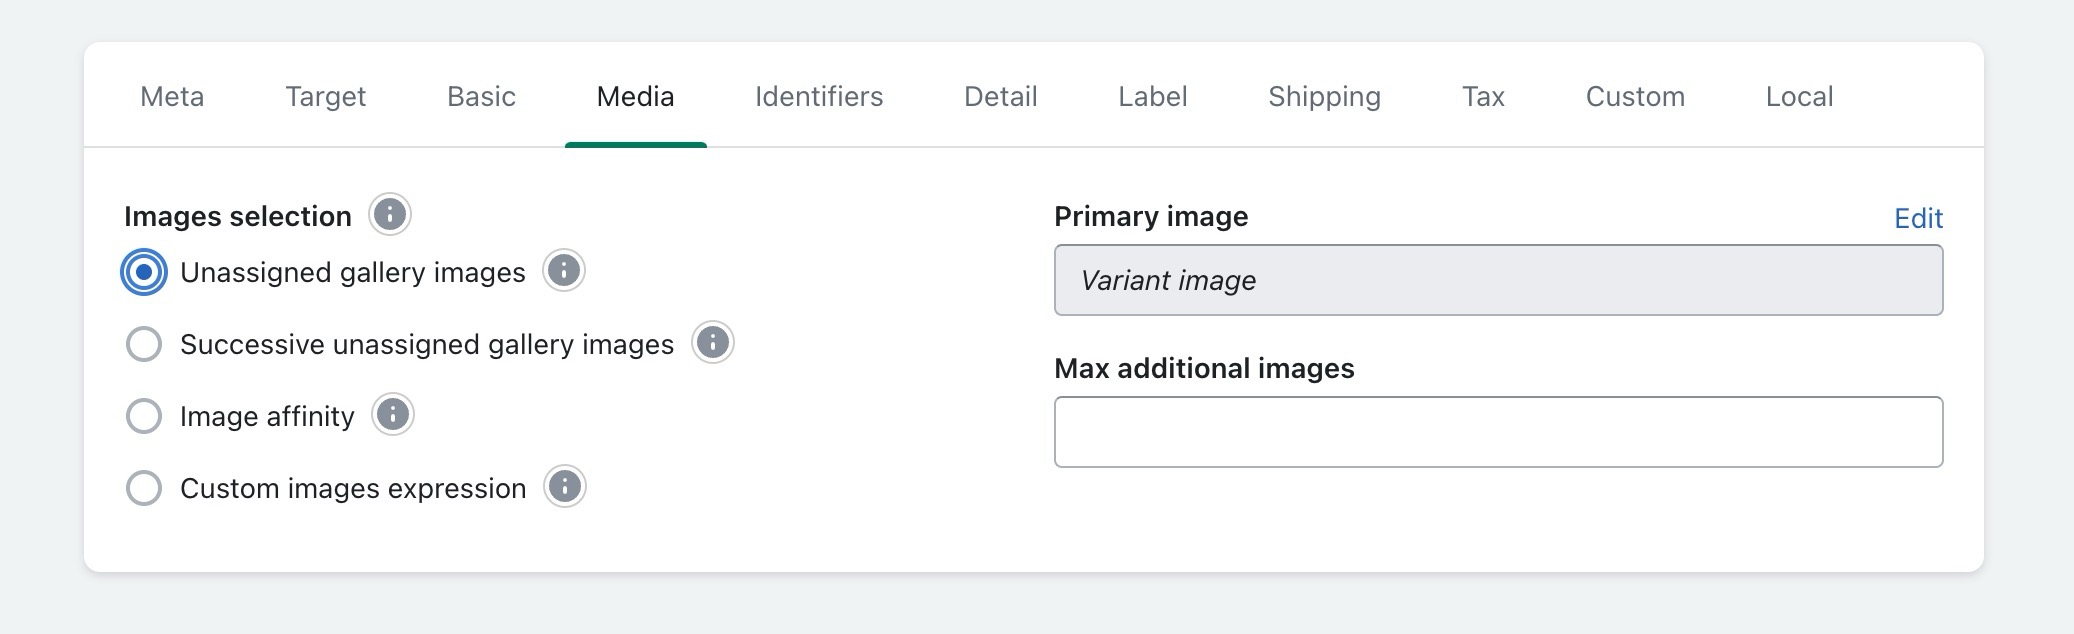The image size is (2074, 634).
Task: Switch to the Target tab
Action: click(x=325, y=97)
